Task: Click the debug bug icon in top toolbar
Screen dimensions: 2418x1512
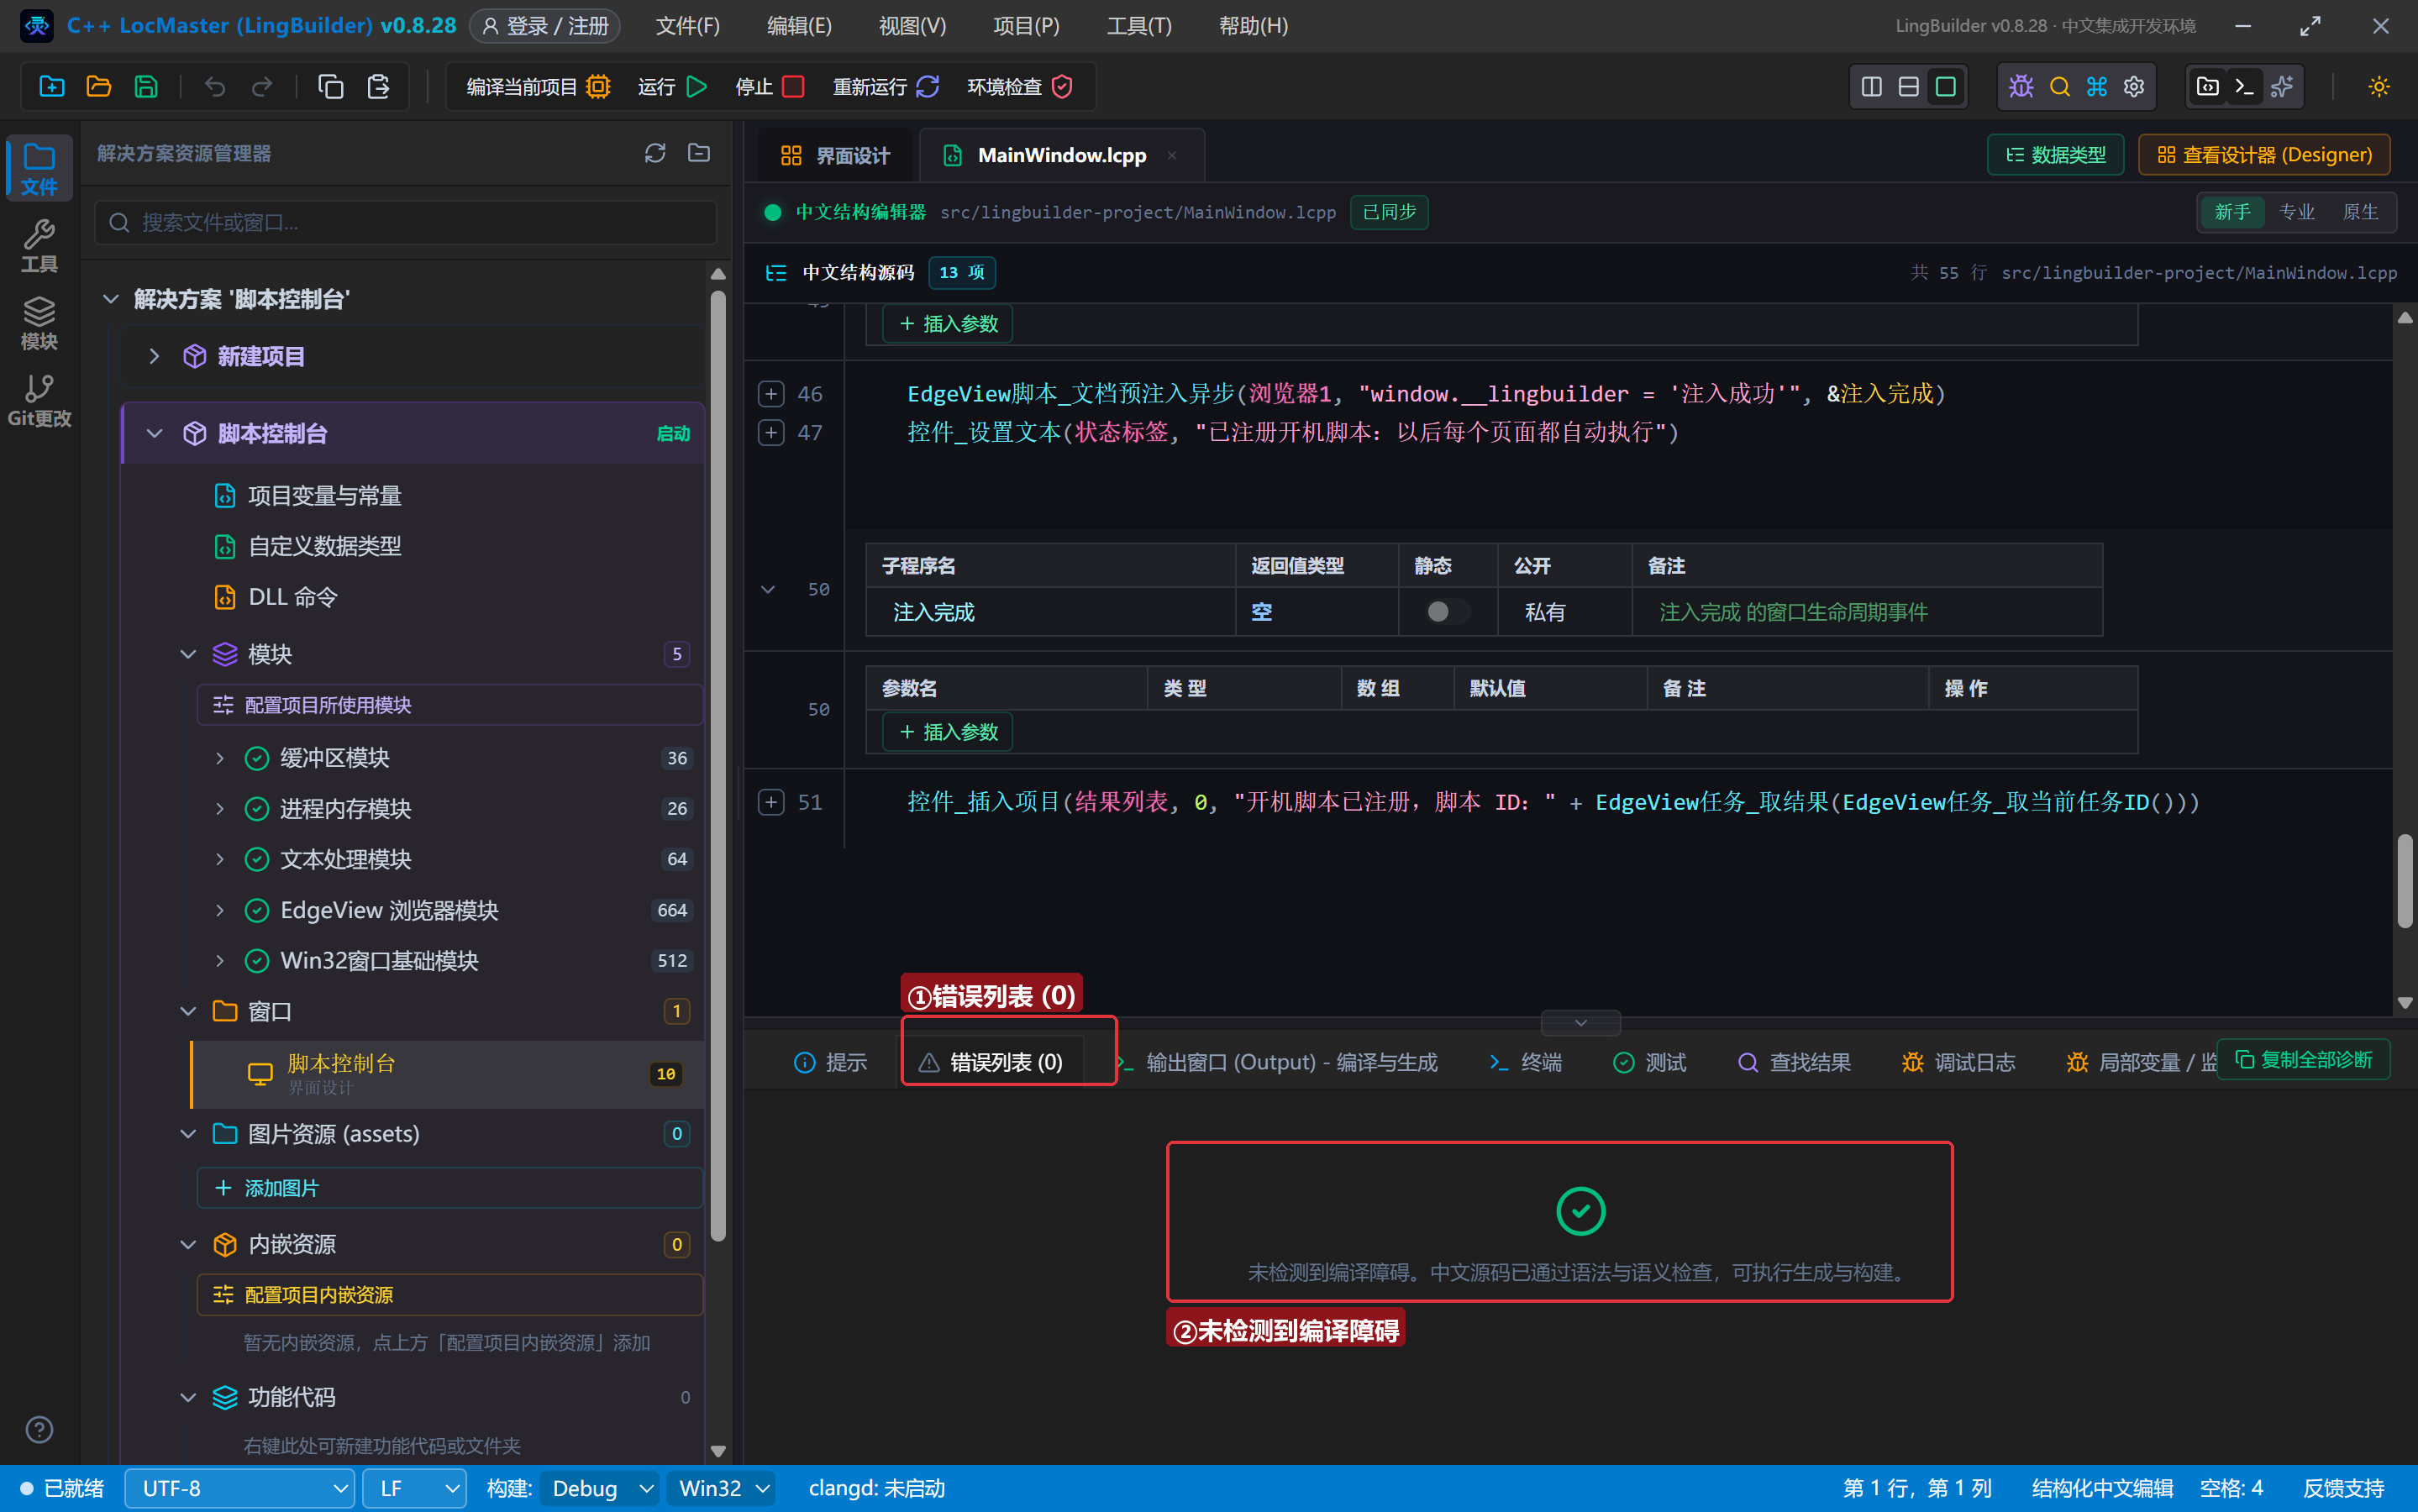Action: click(2021, 87)
